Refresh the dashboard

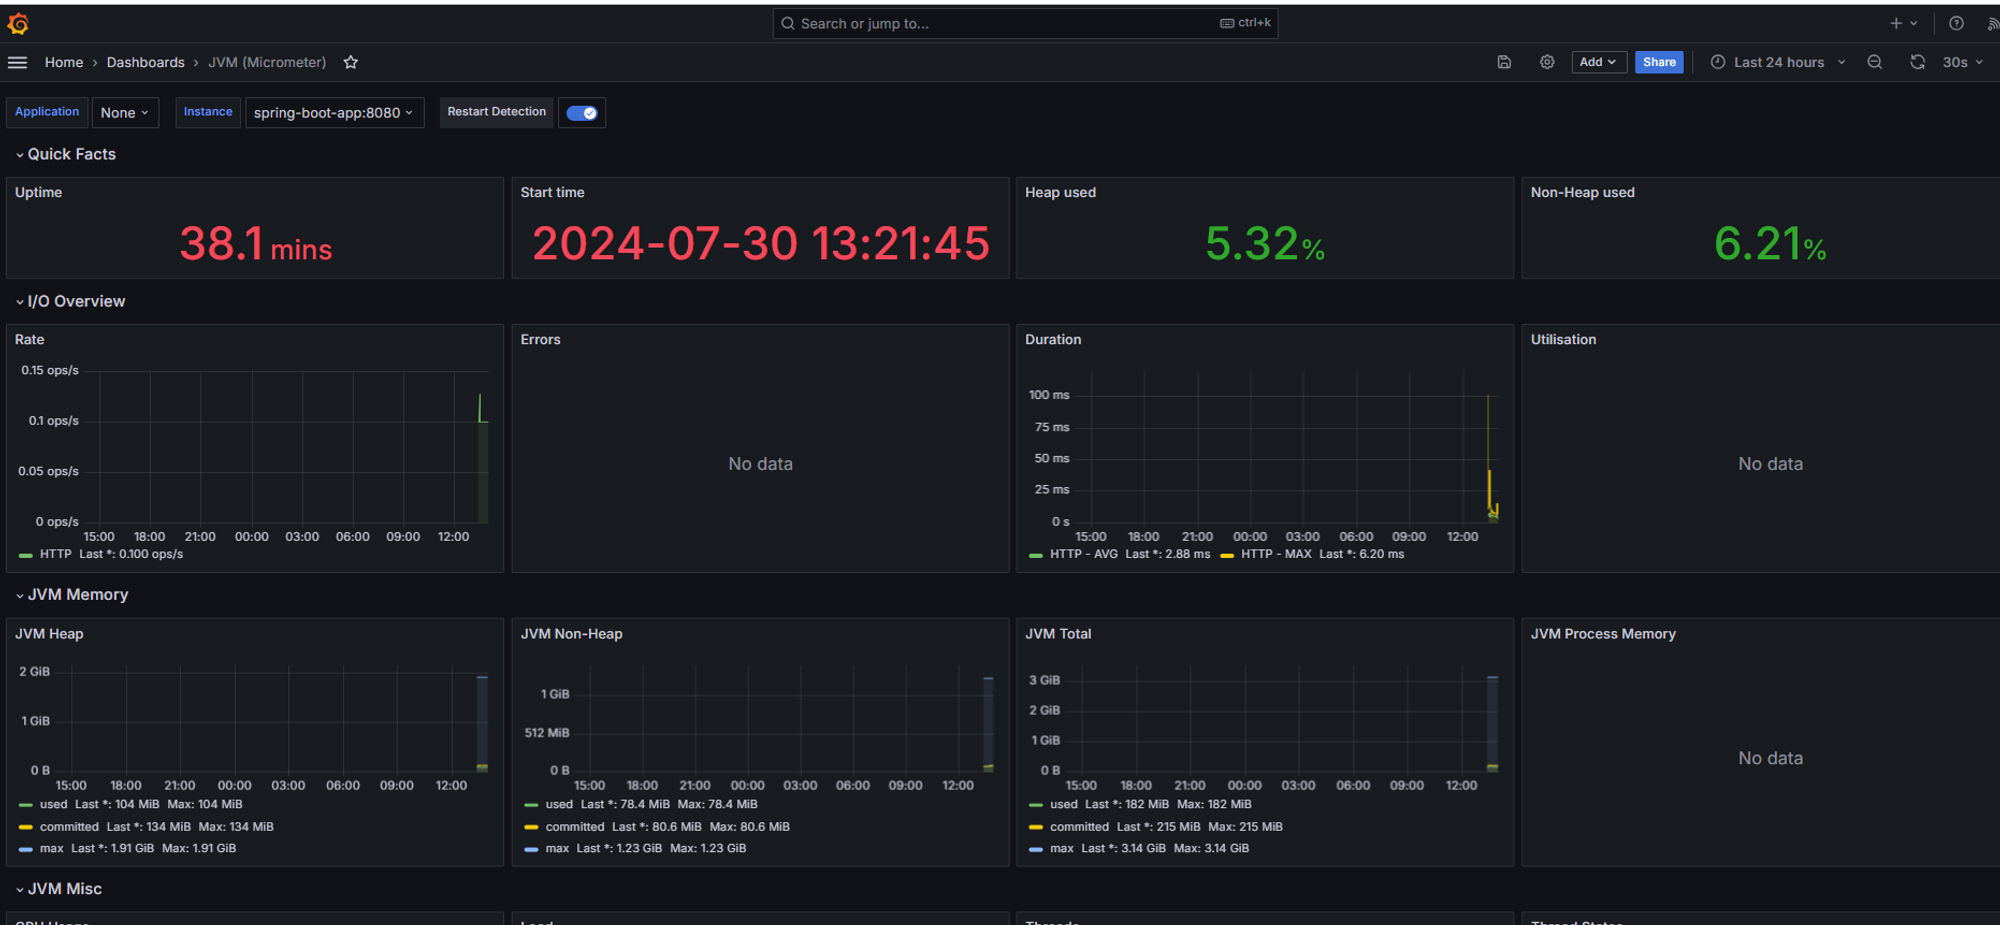(x=1917, y=62)
